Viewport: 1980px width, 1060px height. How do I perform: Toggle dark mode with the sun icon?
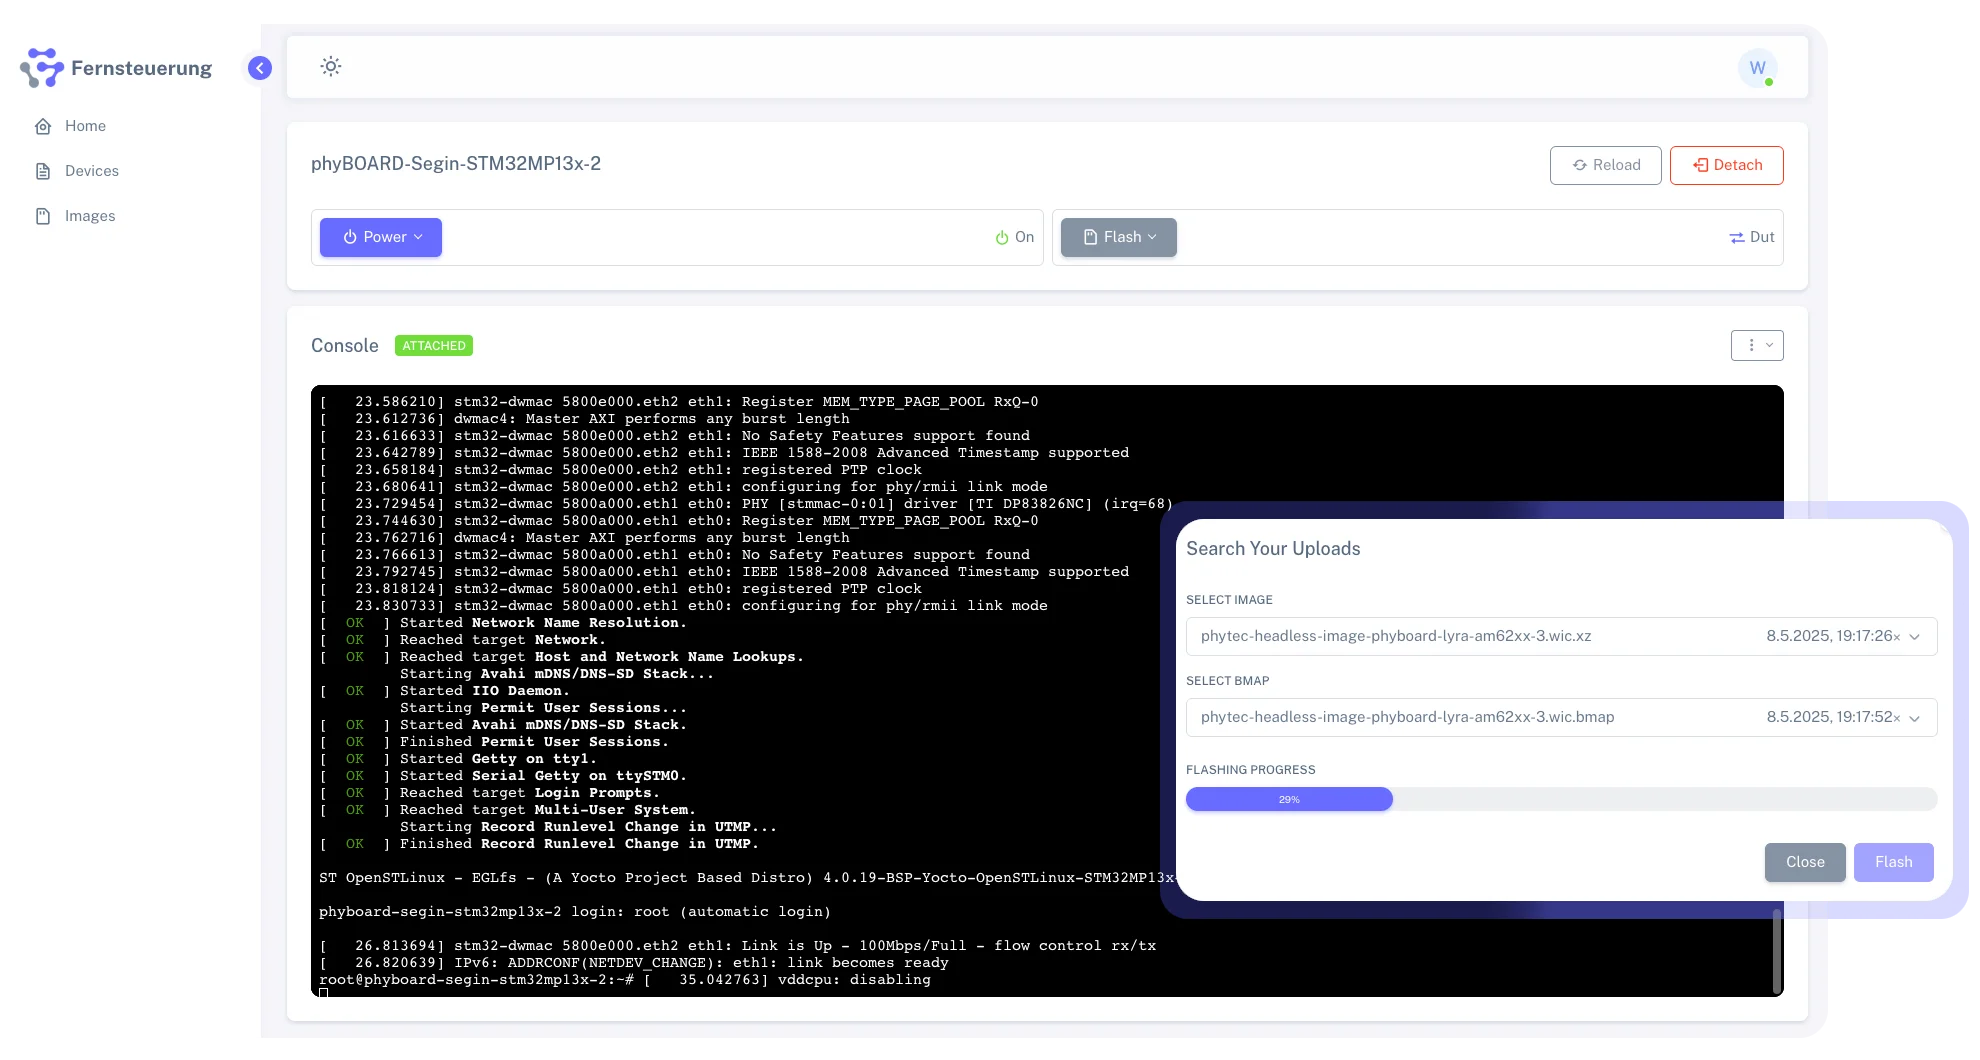(330, 66)
